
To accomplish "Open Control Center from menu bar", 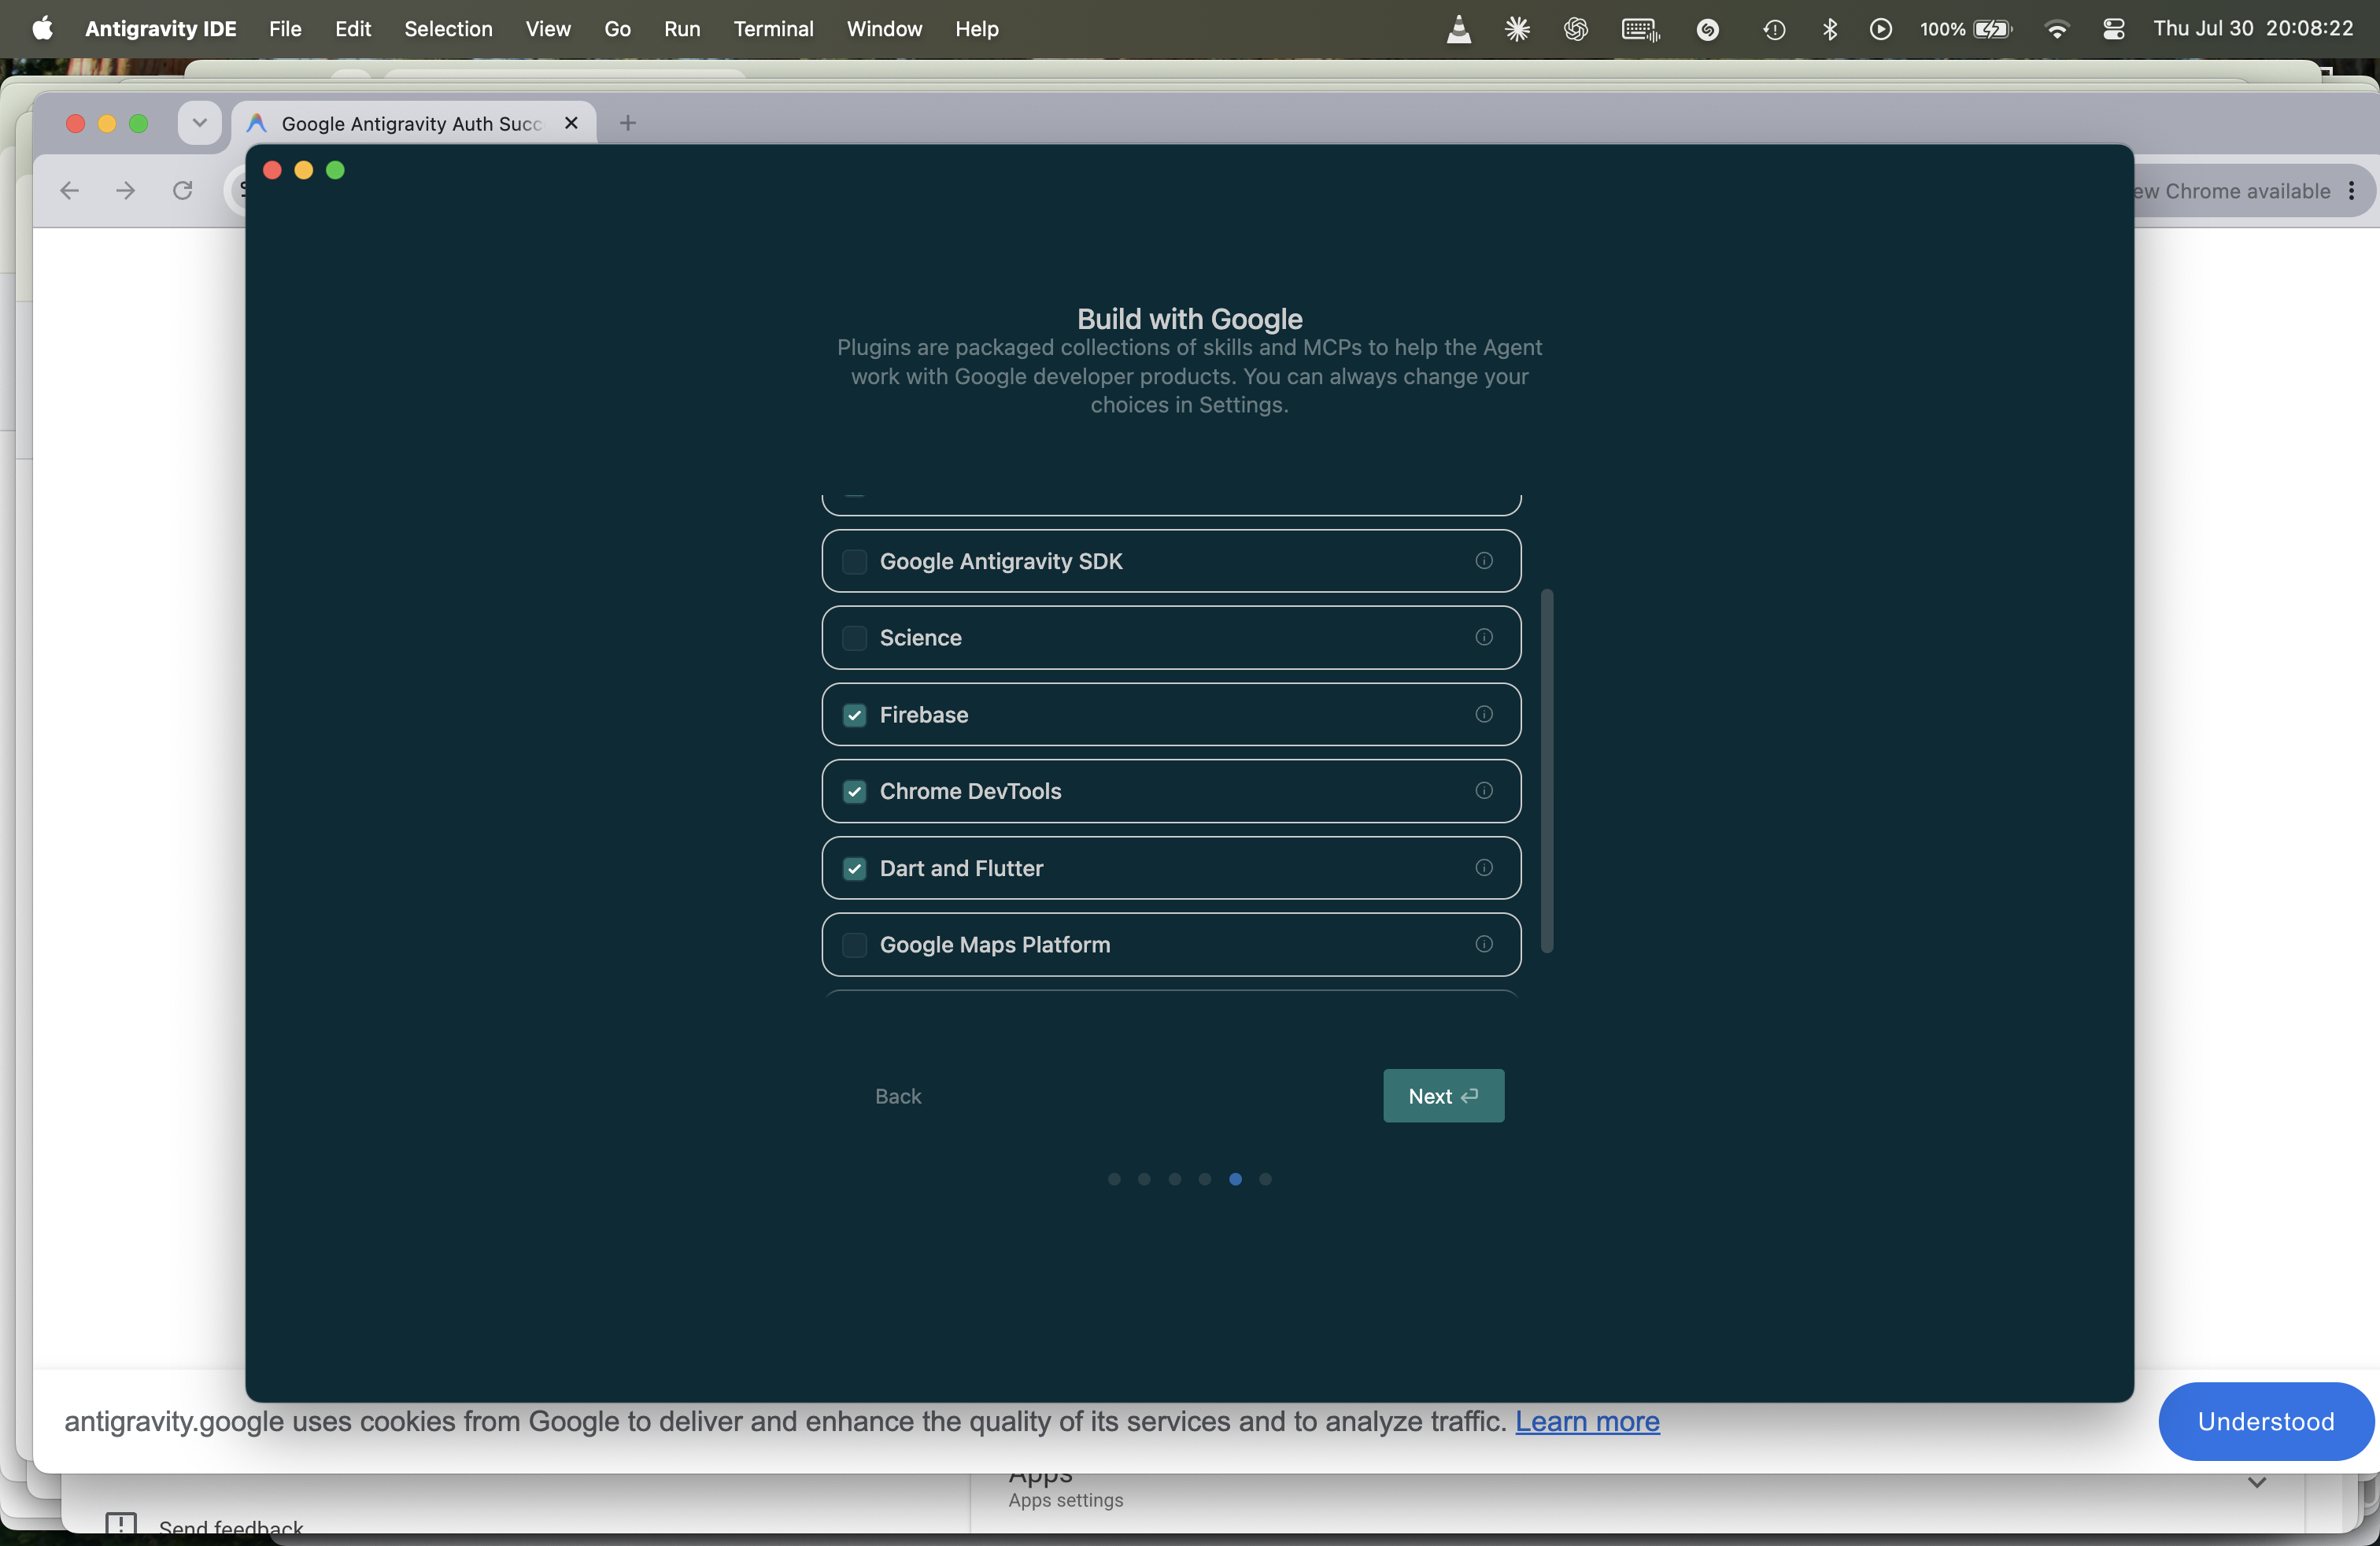I will click(2113, 29).
